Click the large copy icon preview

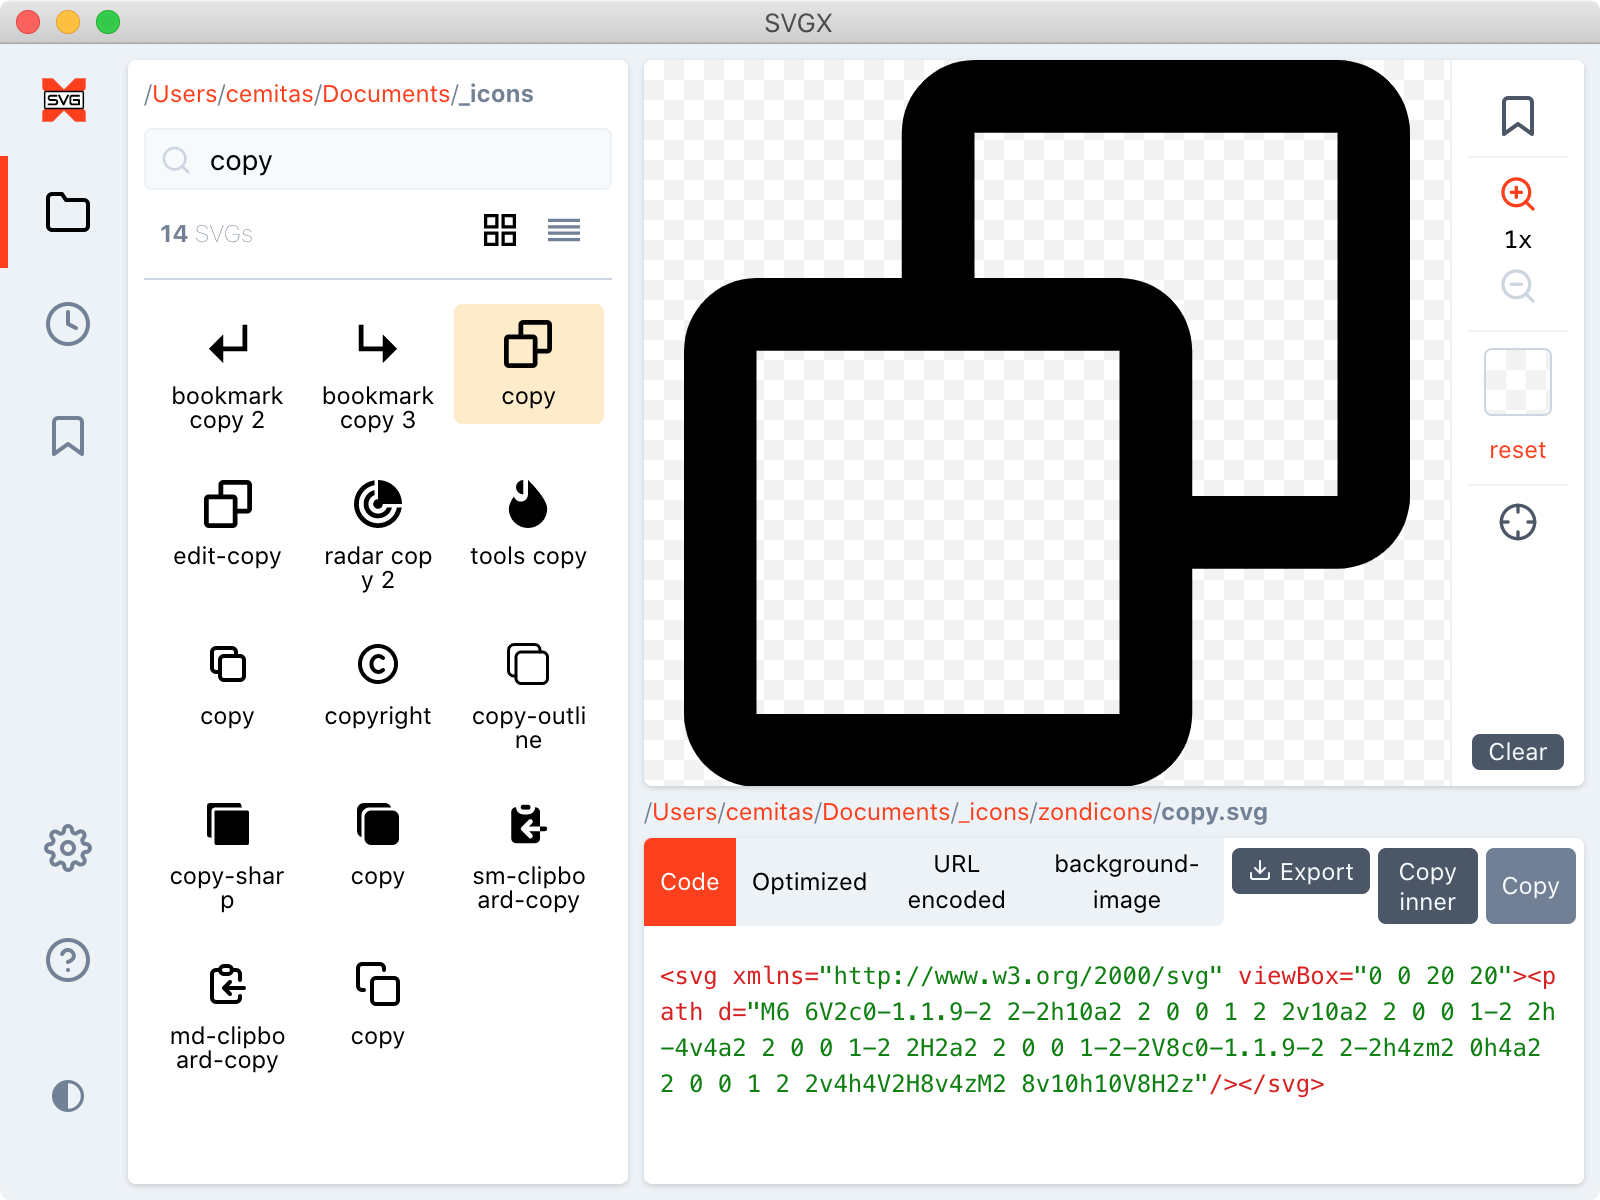(x=1047, y=423)
